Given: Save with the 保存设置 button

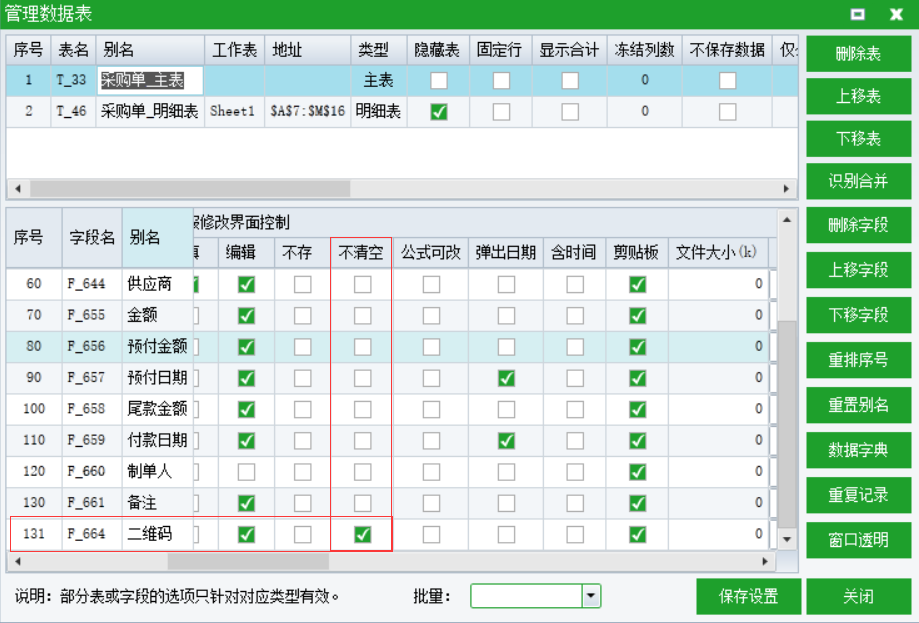Looking at the screenshot, I should 748,597.
